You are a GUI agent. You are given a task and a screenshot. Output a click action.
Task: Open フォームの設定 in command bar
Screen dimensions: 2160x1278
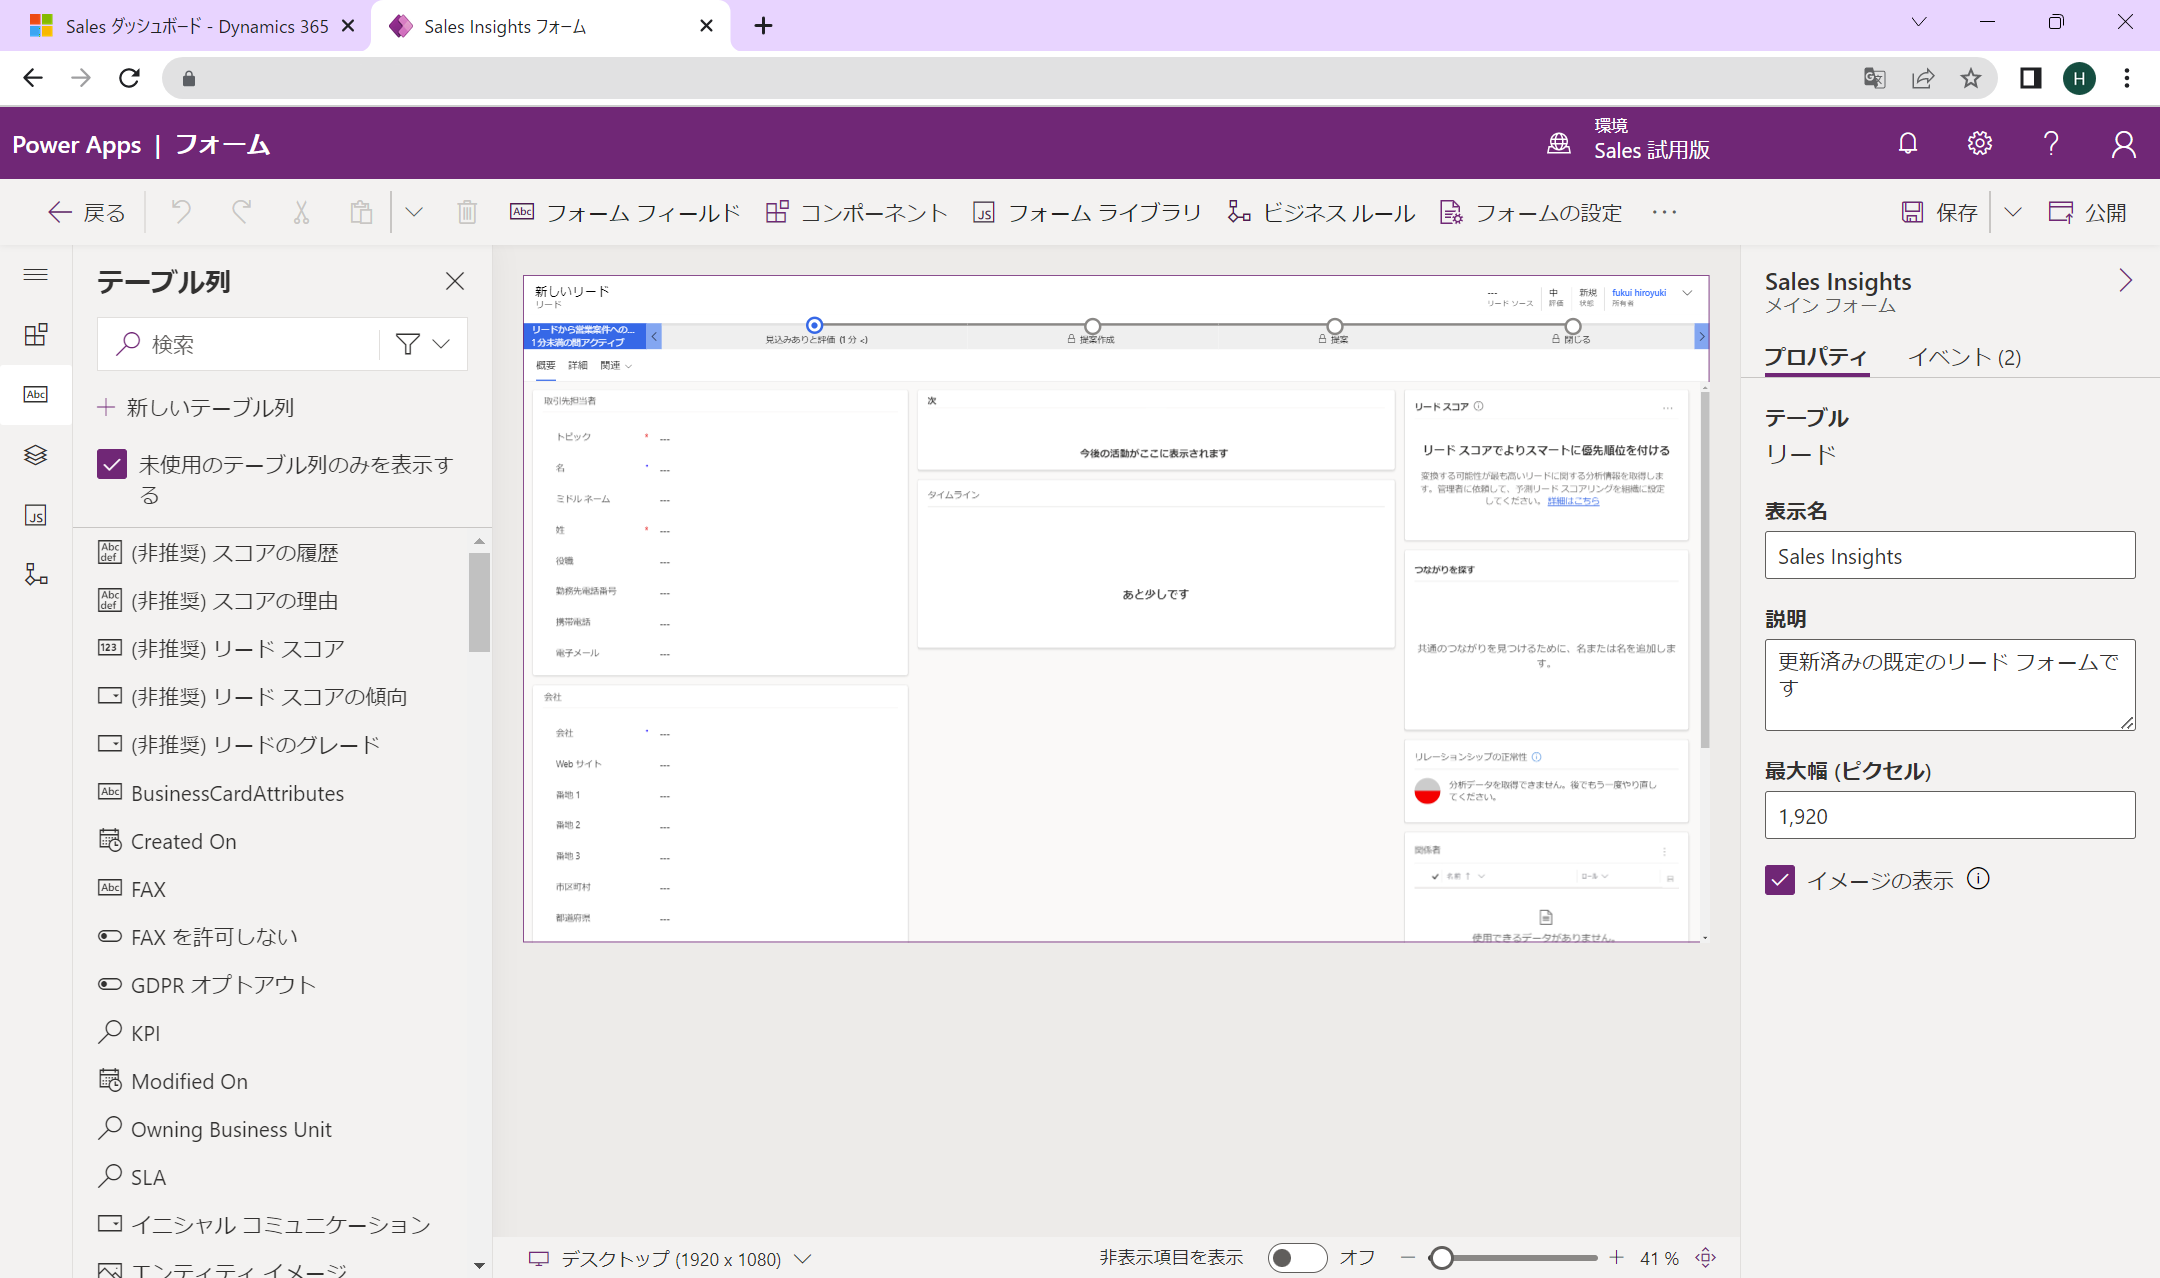(x=1531, y=212)
